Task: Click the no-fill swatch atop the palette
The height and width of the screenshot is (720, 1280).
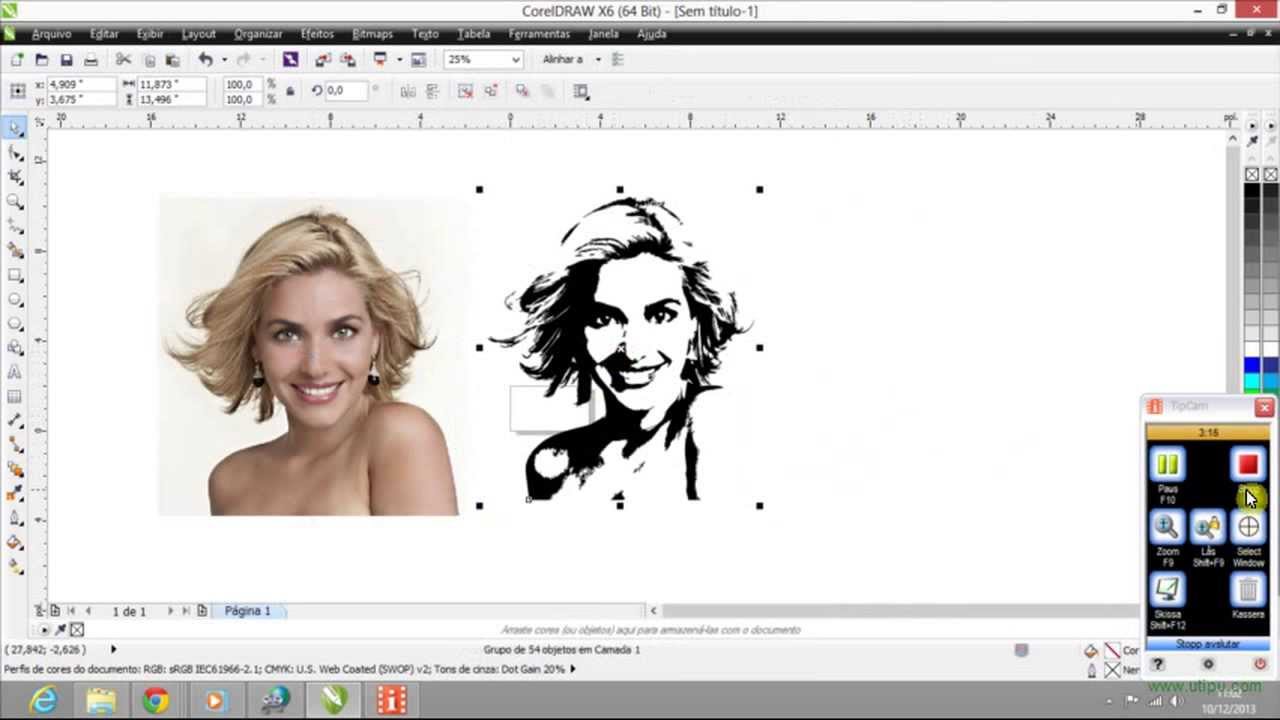Action: [x=1252, y=175]
